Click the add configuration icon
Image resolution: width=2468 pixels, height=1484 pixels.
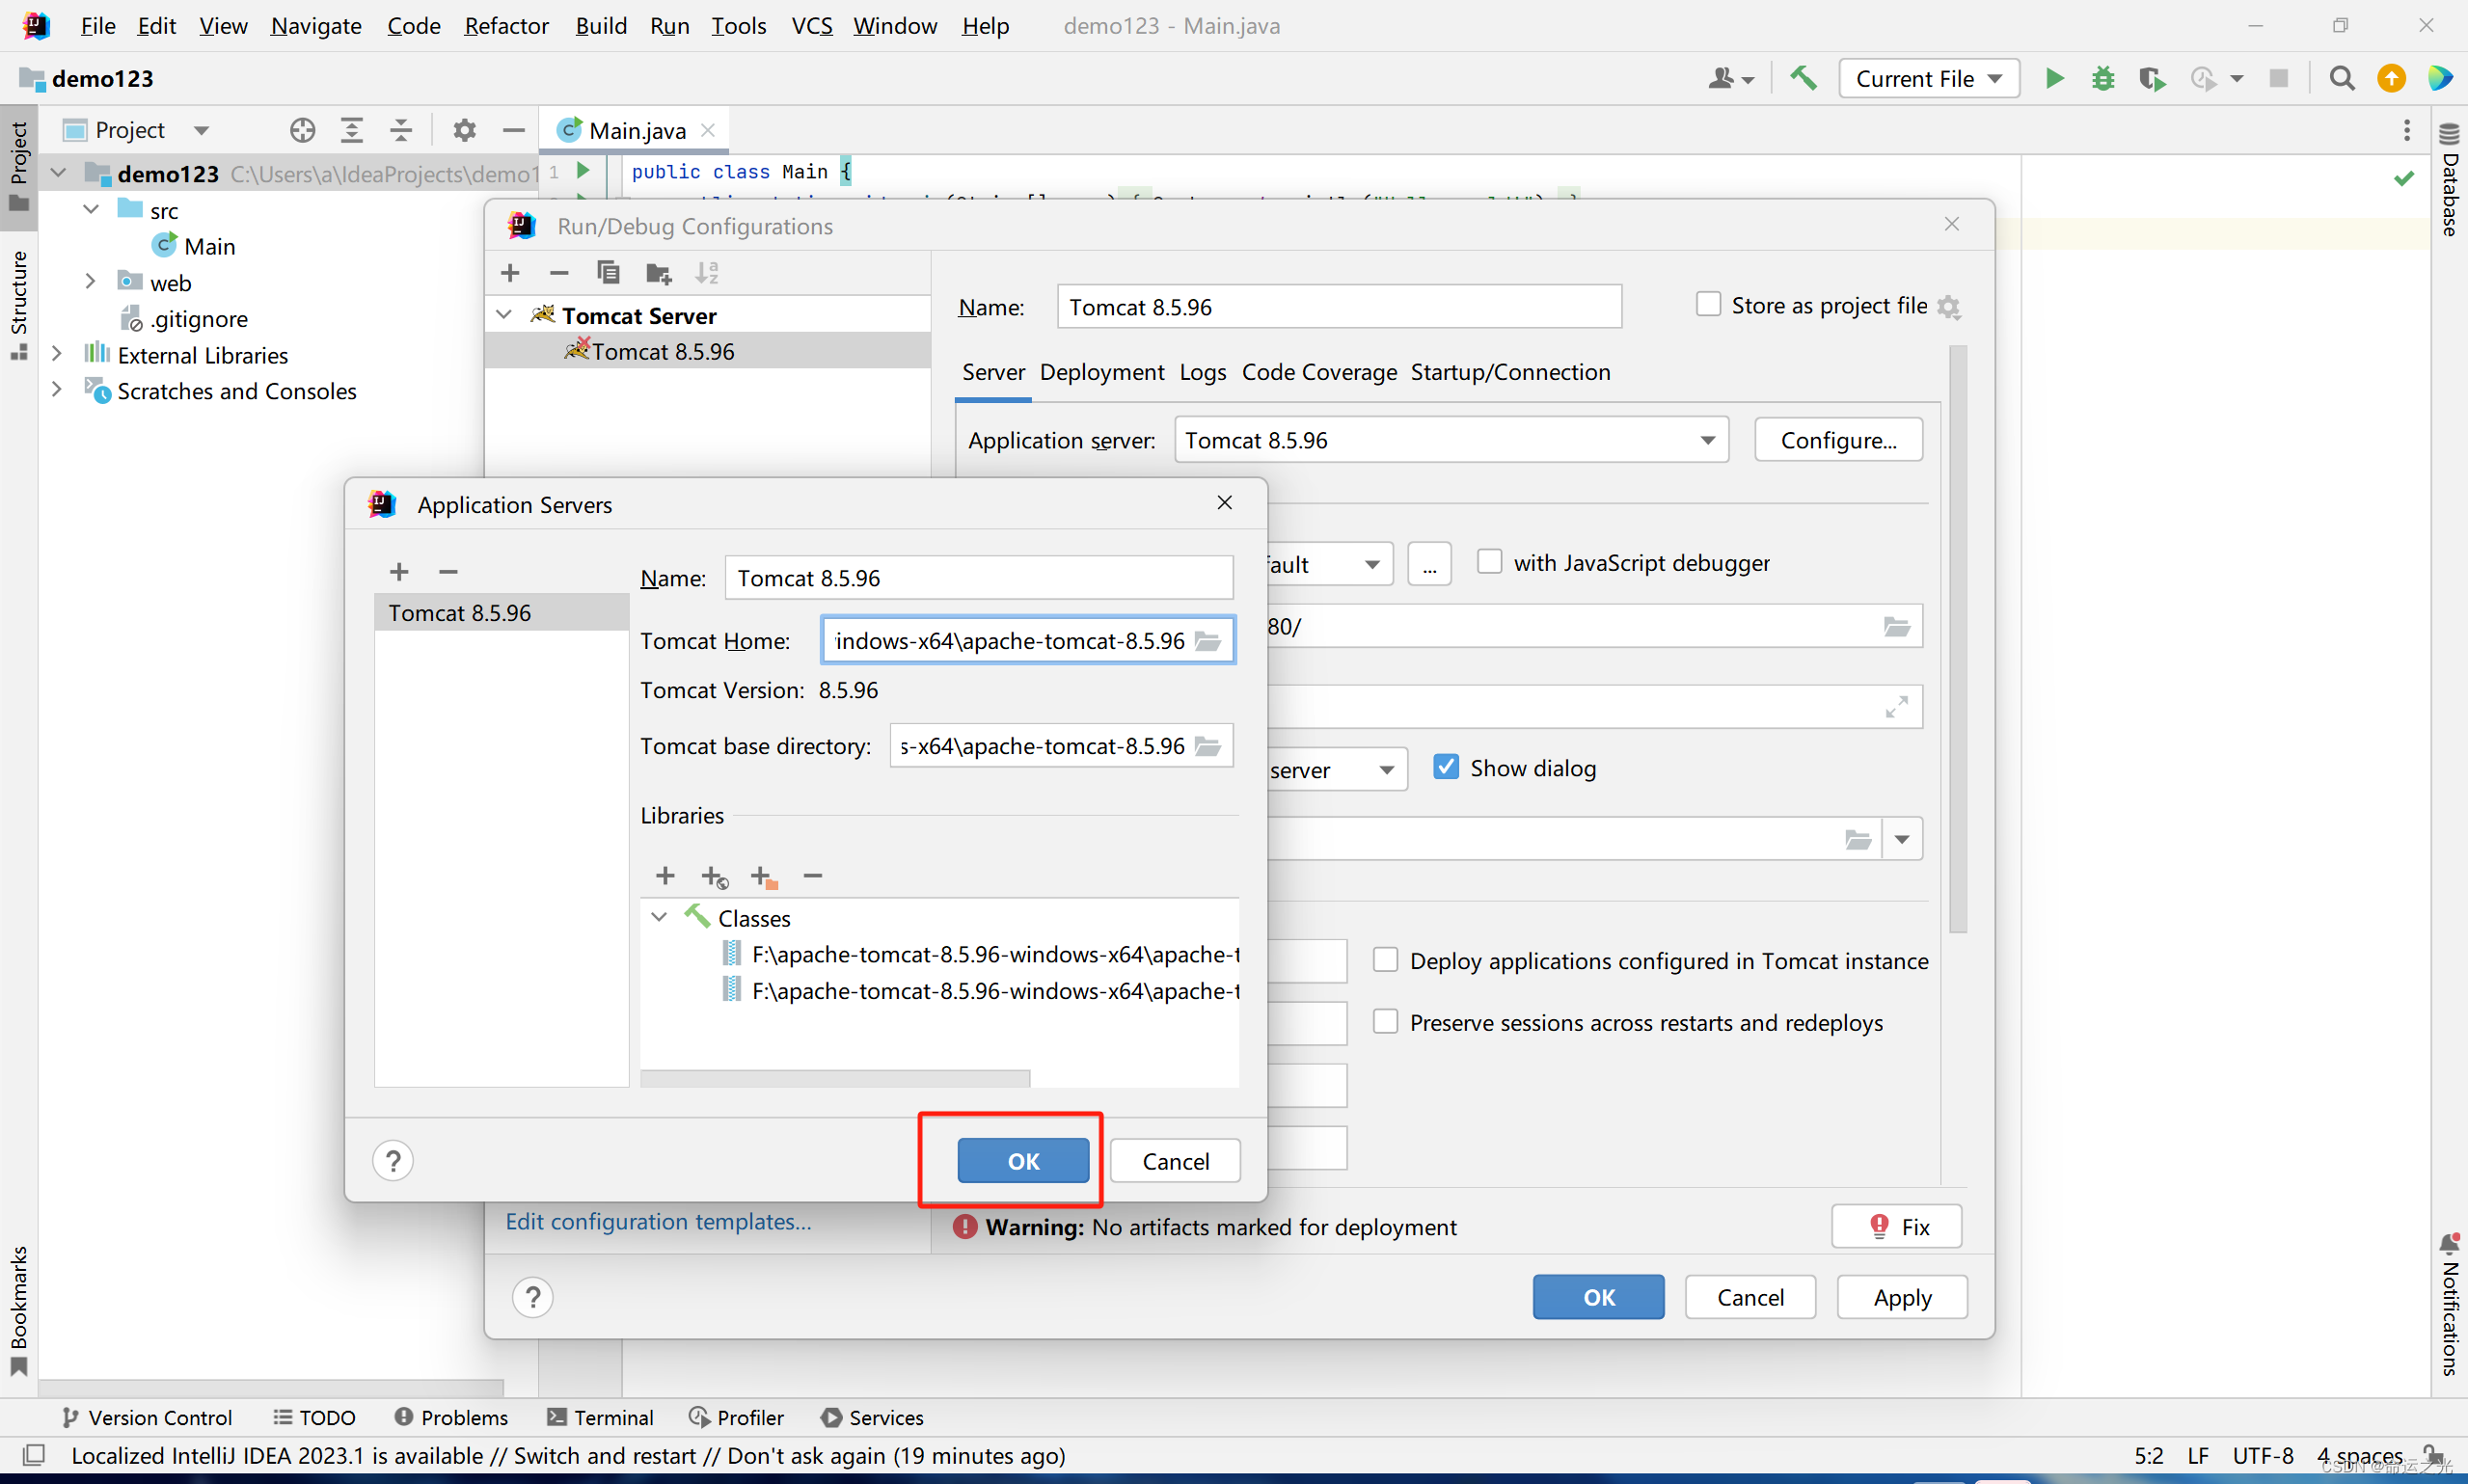click(511, 273)
